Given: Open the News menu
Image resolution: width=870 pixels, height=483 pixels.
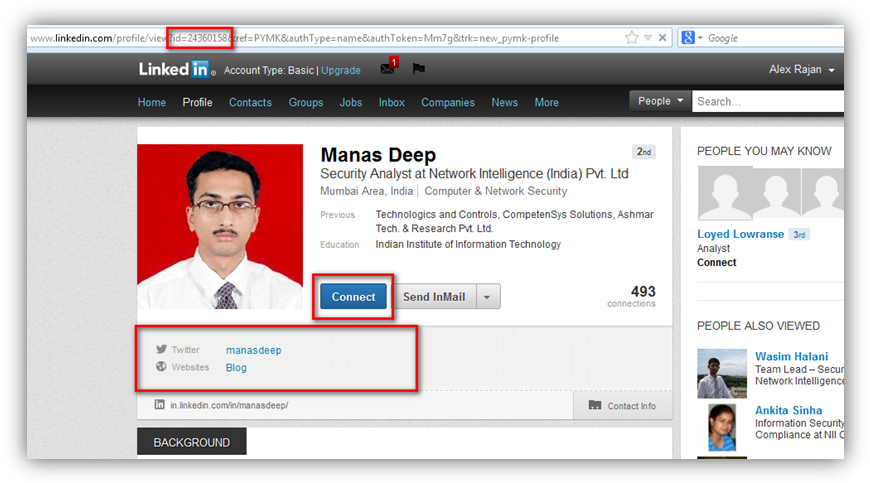Looking at the screenshot, I should [x=504, y=103].
